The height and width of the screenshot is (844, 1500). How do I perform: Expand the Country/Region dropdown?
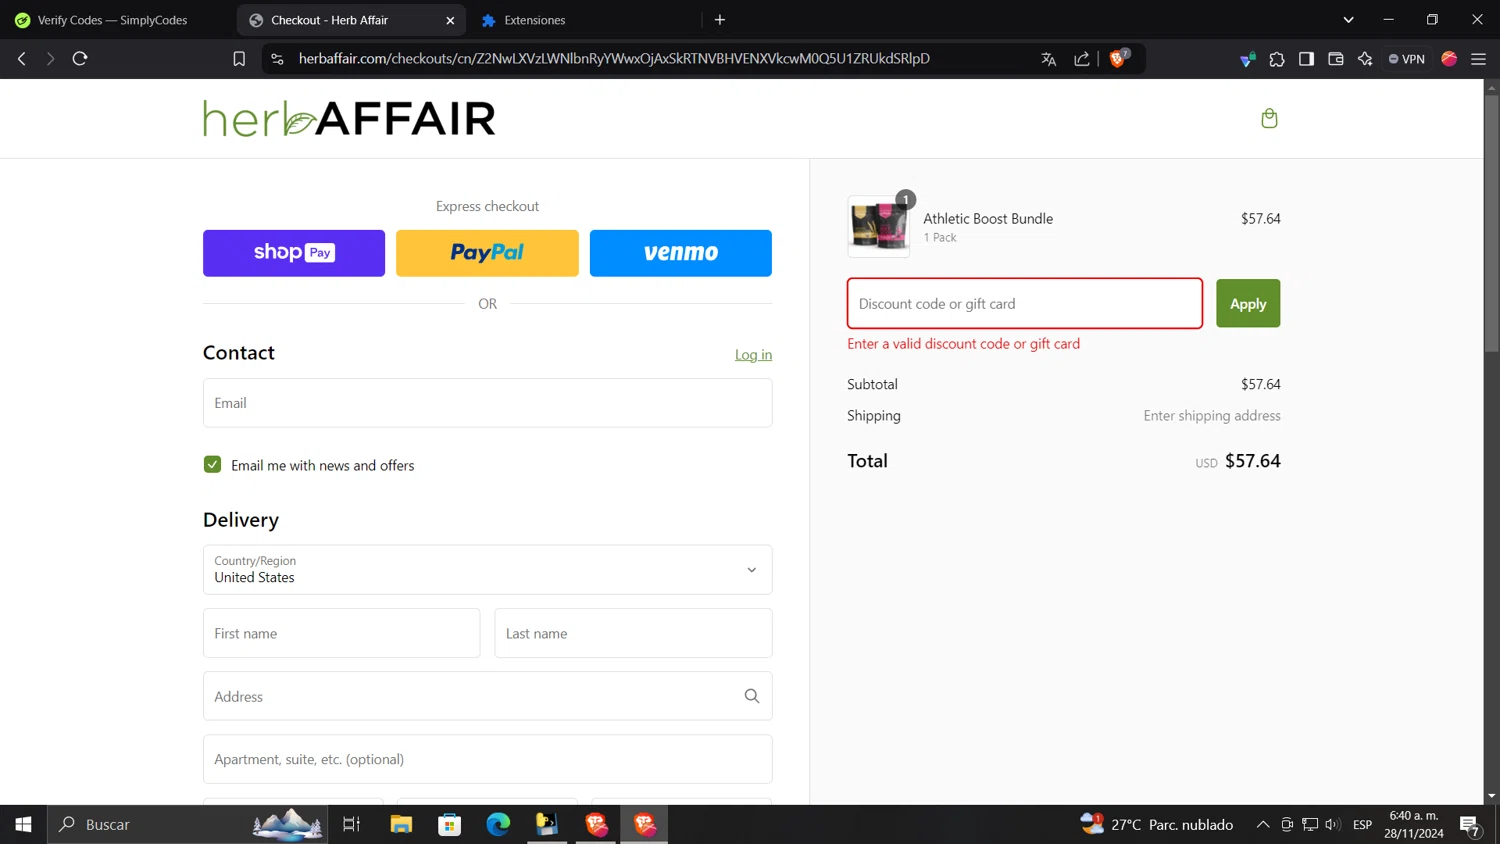click(x=488, y=570)
